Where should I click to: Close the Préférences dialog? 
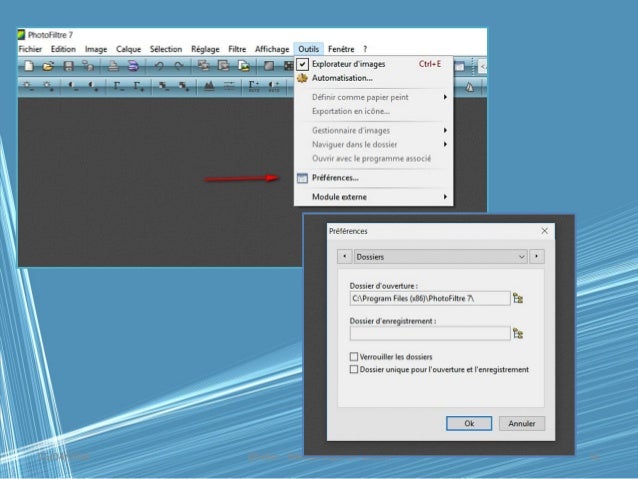click(544, 231)
